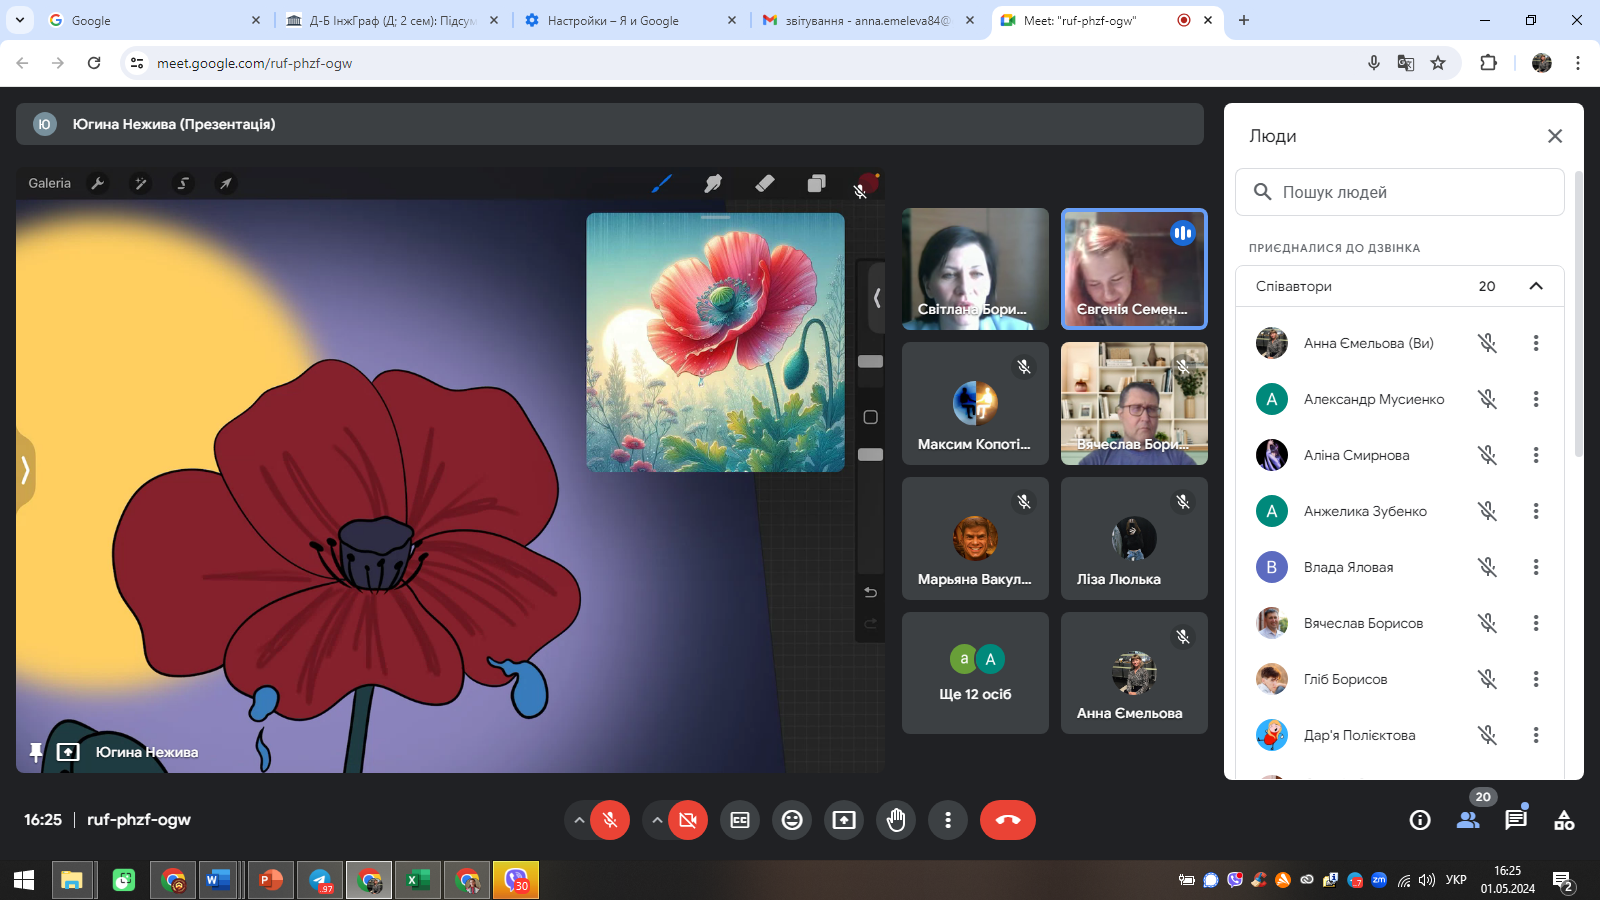Click Світлана Бори... video tile

pos(975,269)
